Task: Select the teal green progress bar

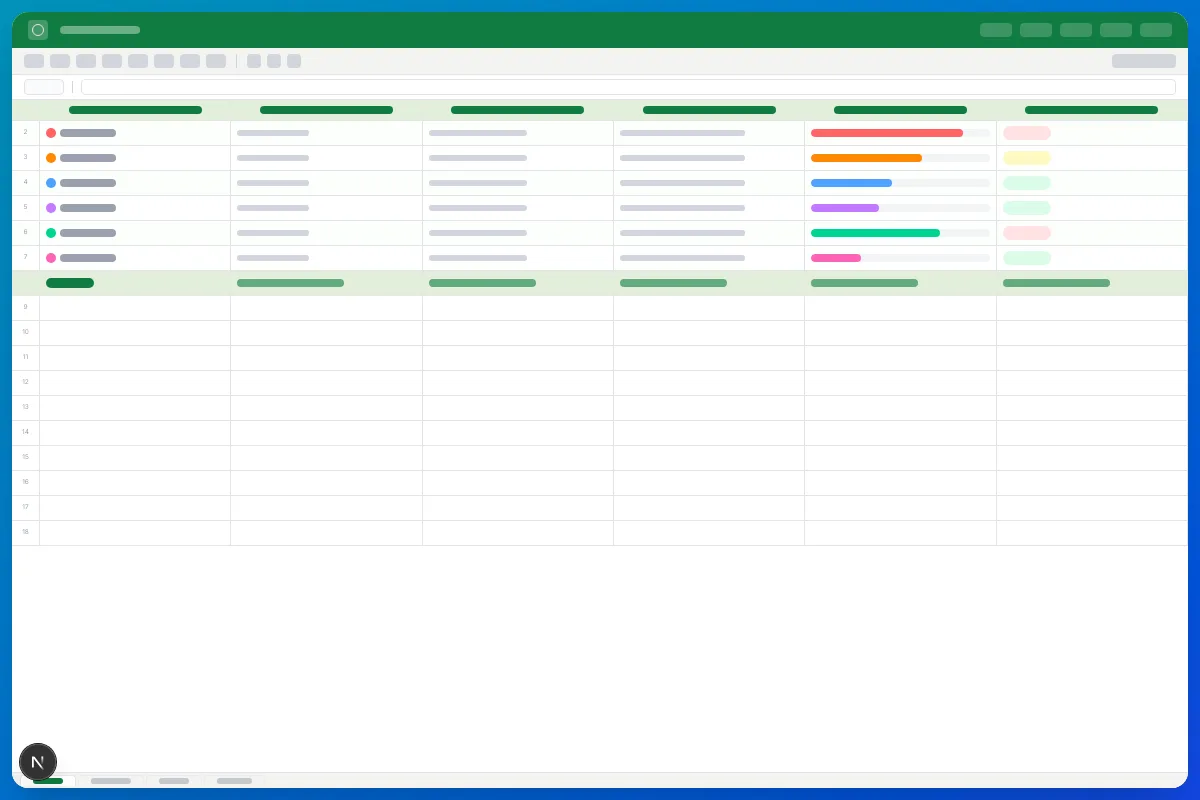Action: pyautogui.click(x=875, y=233)
